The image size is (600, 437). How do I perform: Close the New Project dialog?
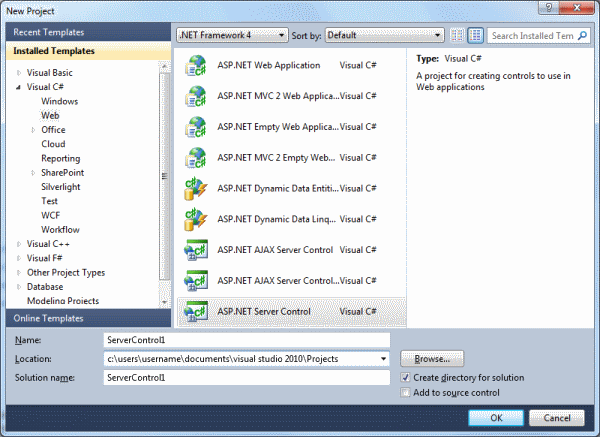pos(577,8)
